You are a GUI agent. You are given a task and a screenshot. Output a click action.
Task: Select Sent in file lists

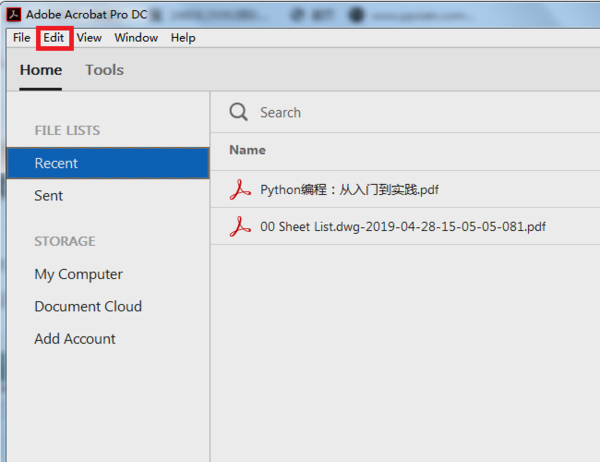click(x=49, y=196)
